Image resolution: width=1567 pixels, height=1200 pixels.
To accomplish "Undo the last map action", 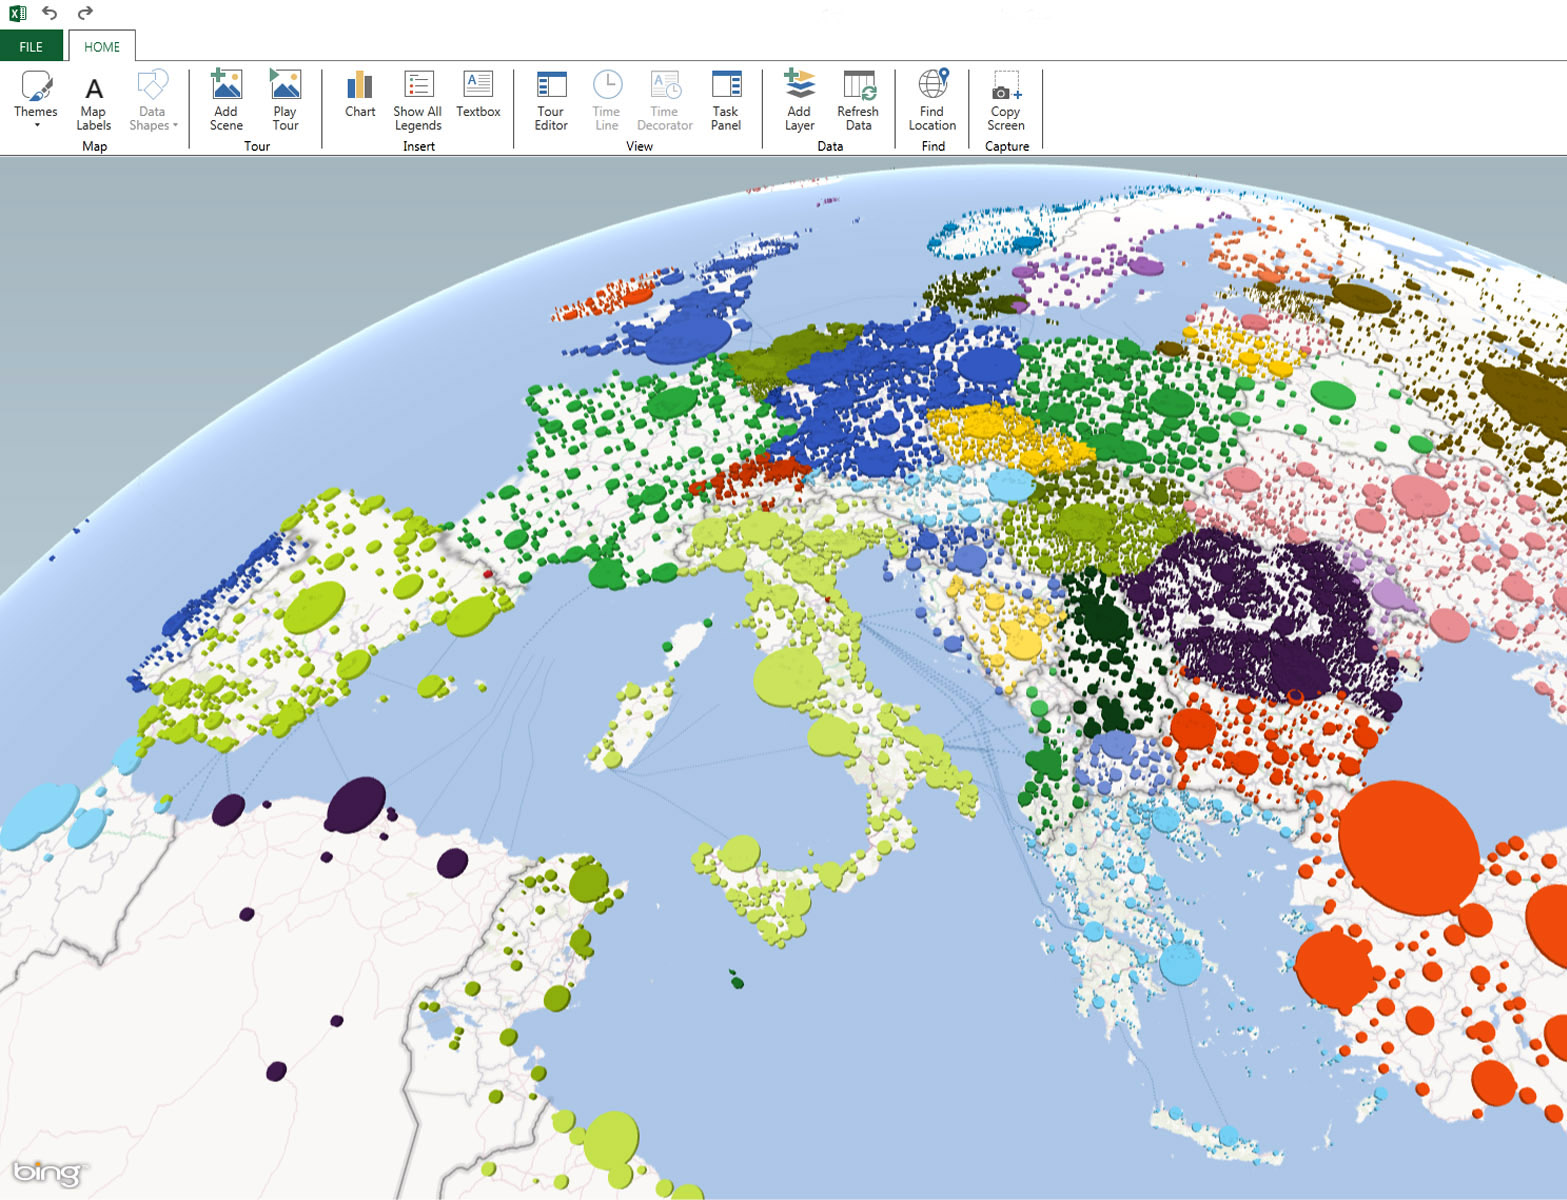I will [48, 14].
